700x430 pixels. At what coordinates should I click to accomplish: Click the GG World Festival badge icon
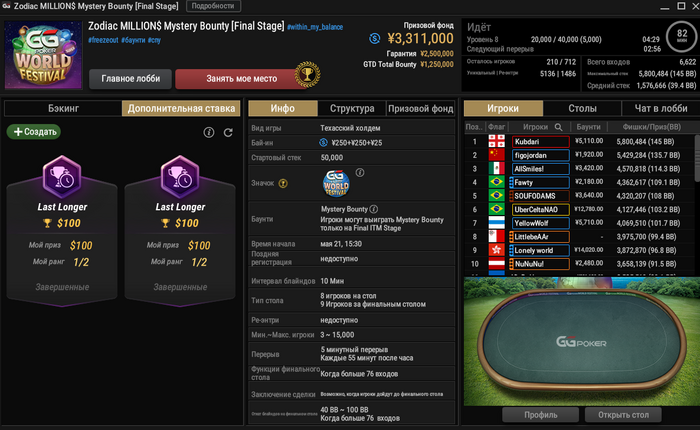336,184
